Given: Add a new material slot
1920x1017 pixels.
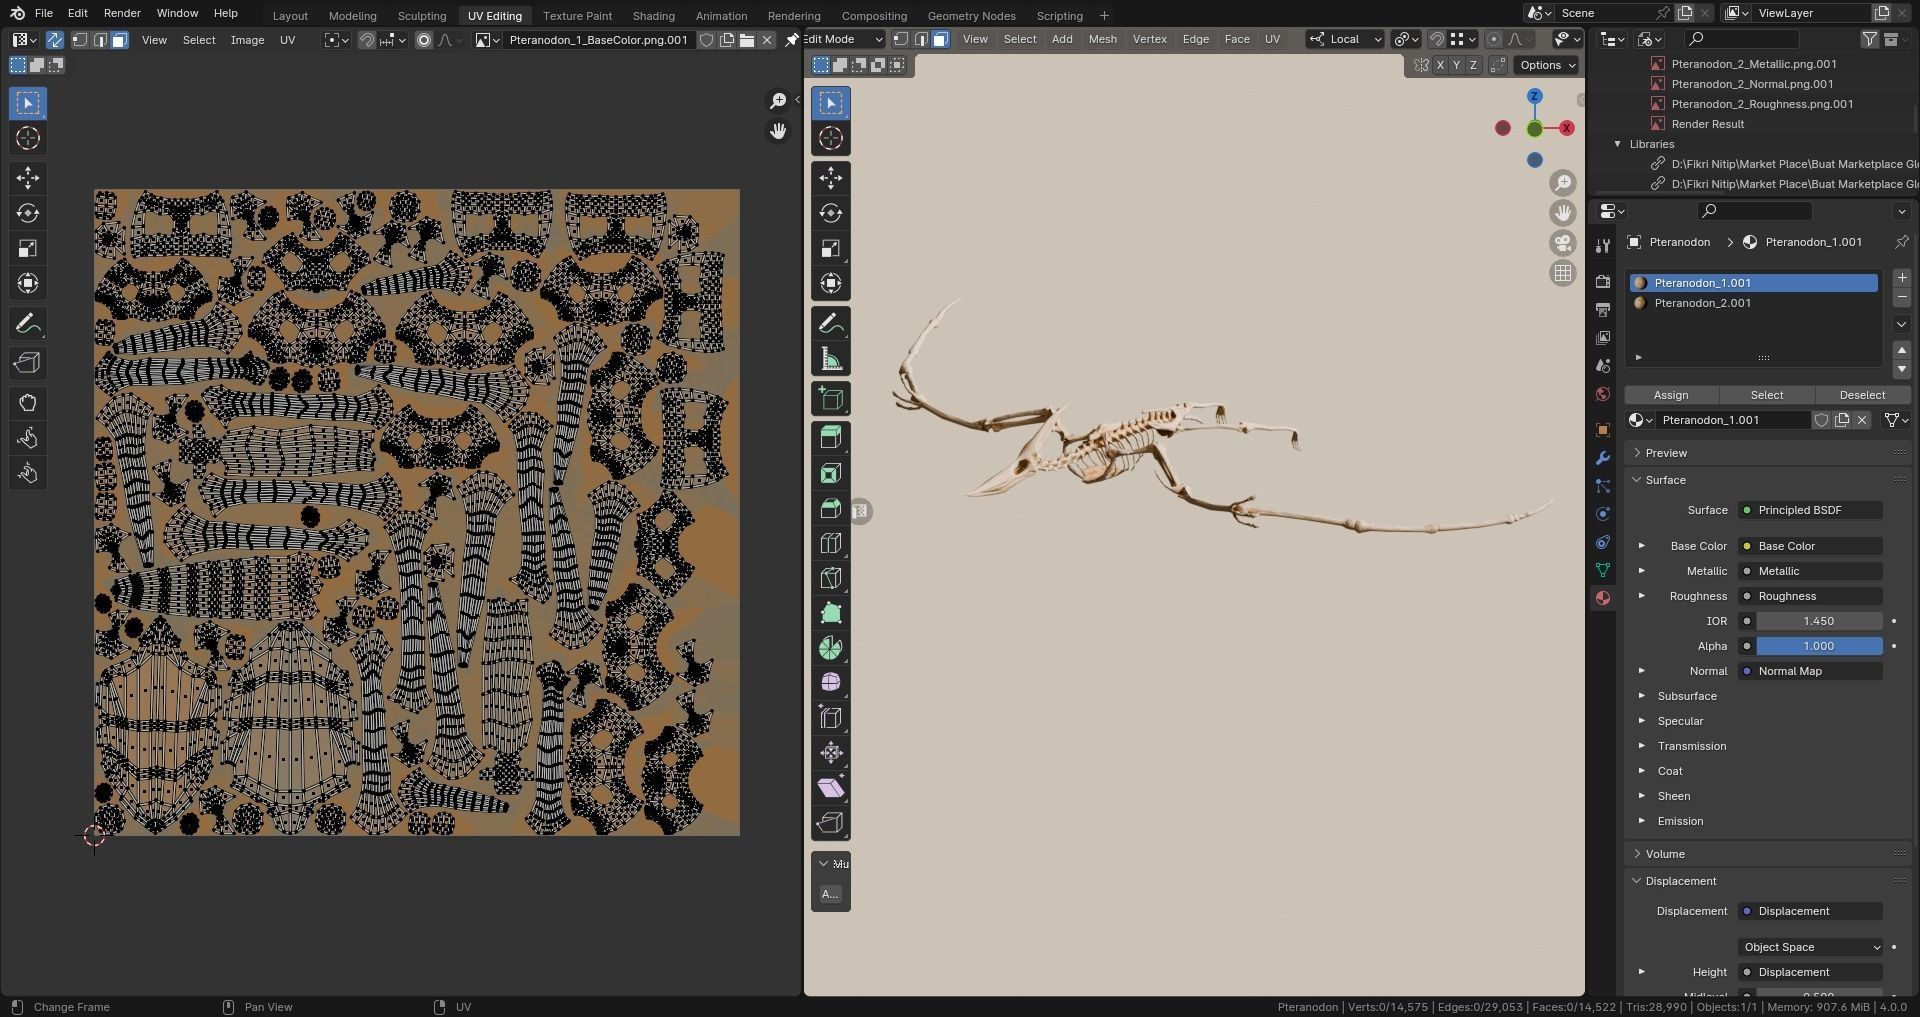Looking at the screenshot, I should pos(1902,278).
